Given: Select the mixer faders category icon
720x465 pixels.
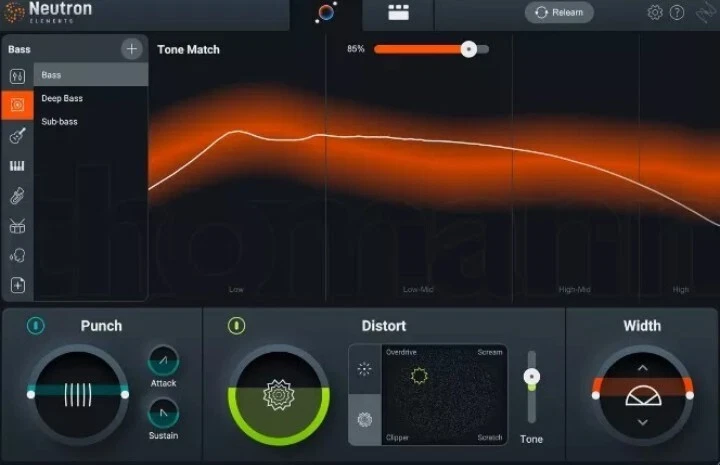Looking at the screenshot, I should pyautogui.click(x=17, y=76).
